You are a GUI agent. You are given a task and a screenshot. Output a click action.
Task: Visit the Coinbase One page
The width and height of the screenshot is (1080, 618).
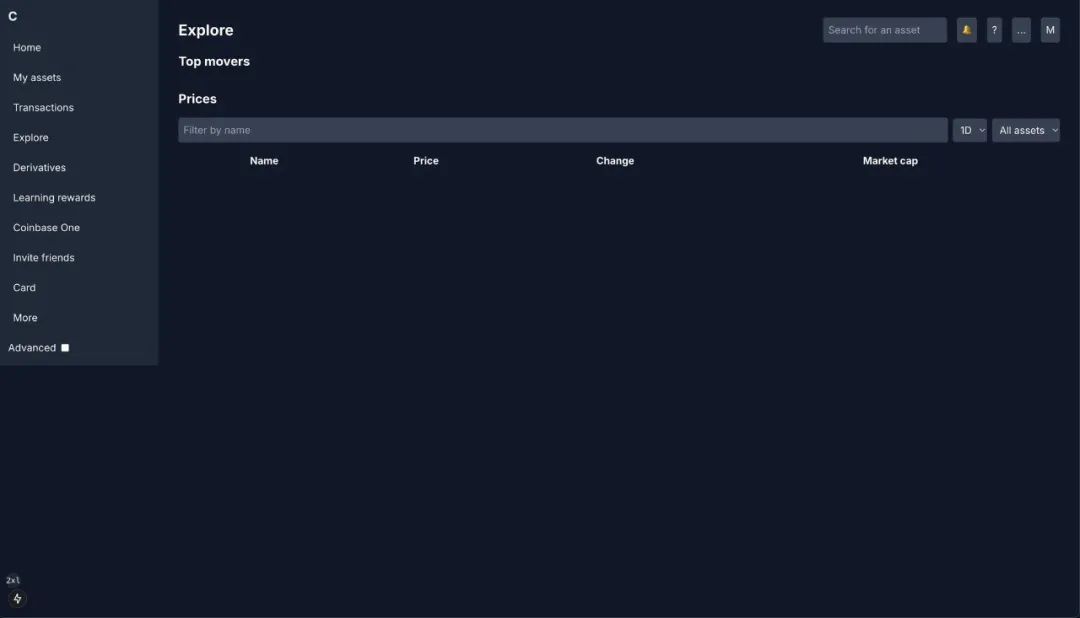(x=46, y=227)
